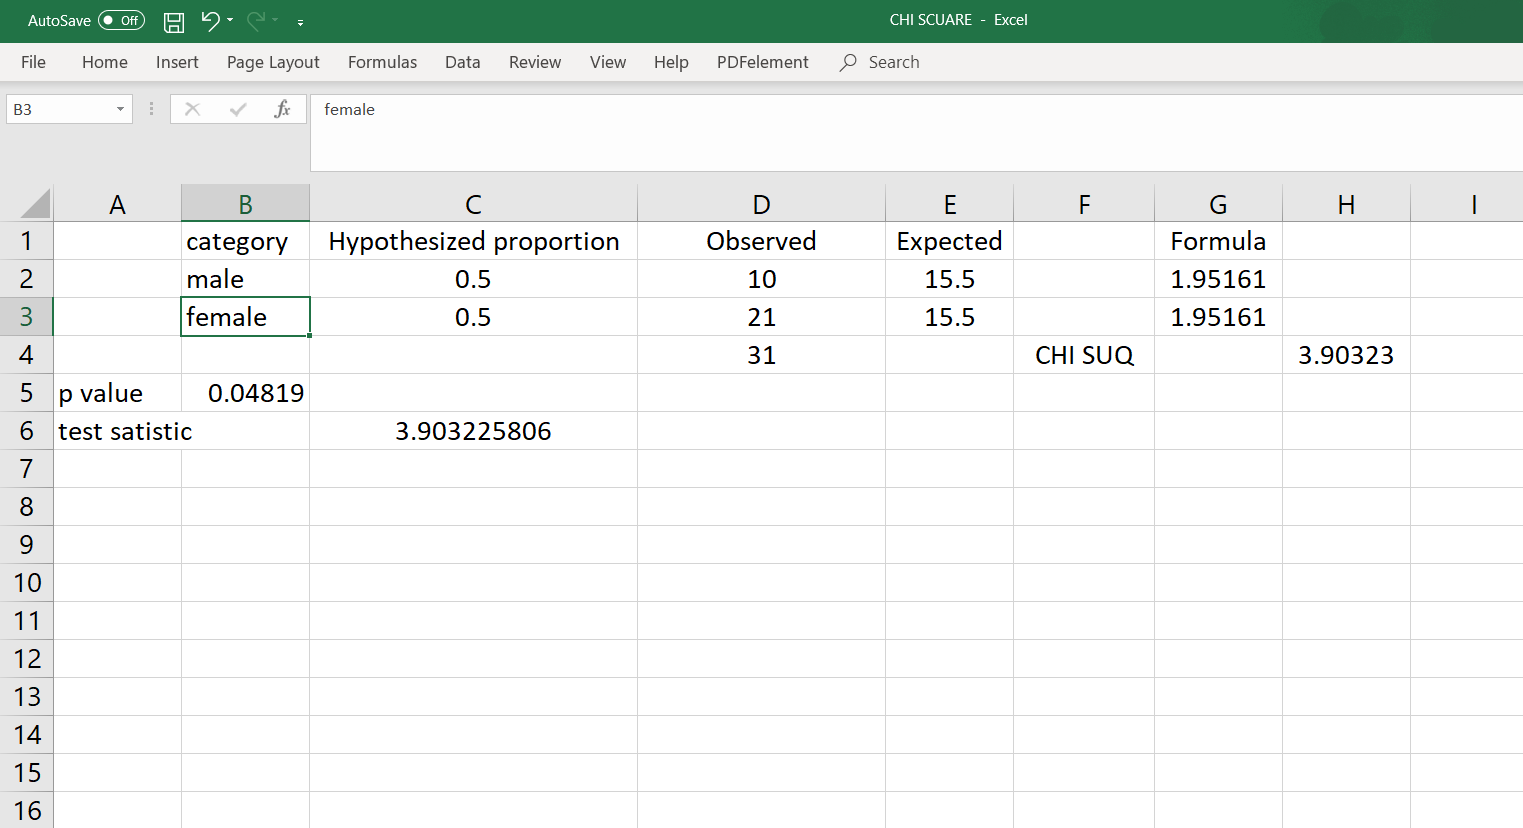The width and height of the screenshot is (1523, 828).
Task: Click the Search box label
Action: point(894,62)
